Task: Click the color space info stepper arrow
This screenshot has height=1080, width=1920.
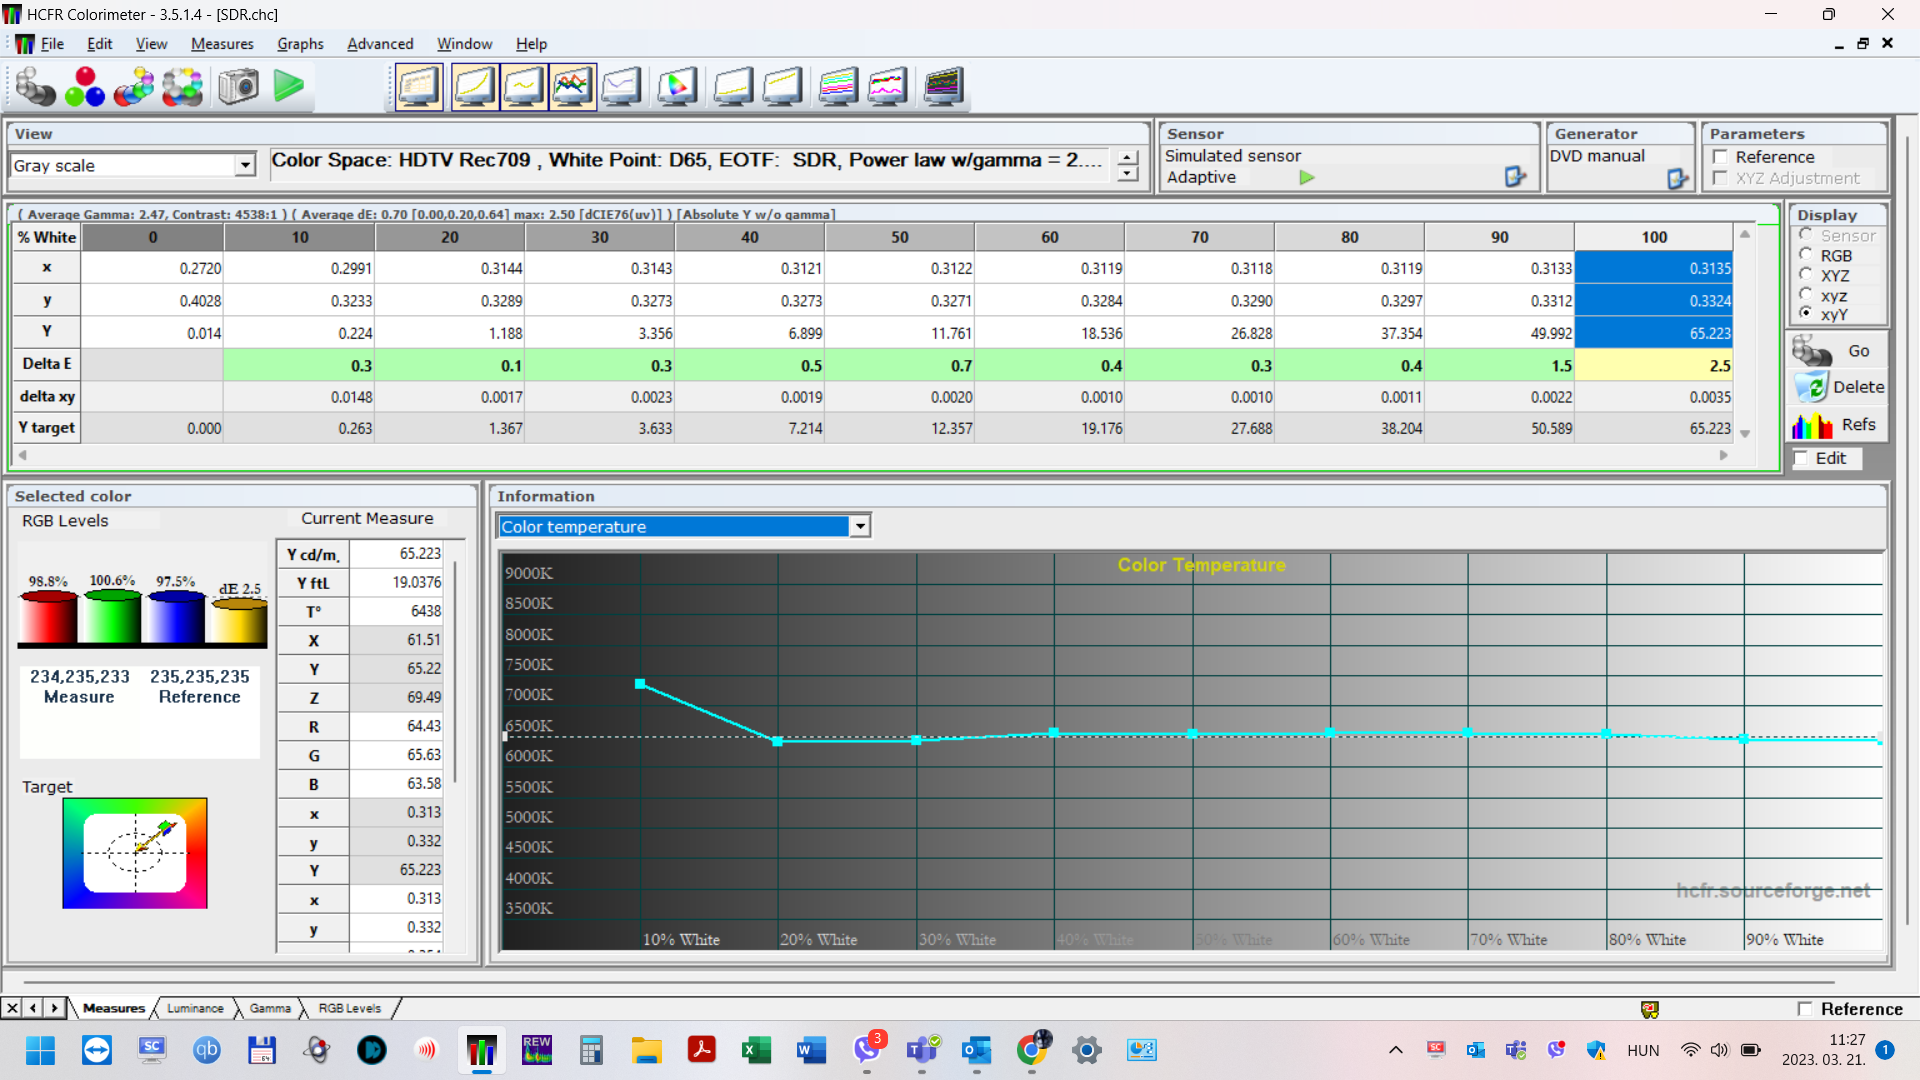Action: (1128, 159)
